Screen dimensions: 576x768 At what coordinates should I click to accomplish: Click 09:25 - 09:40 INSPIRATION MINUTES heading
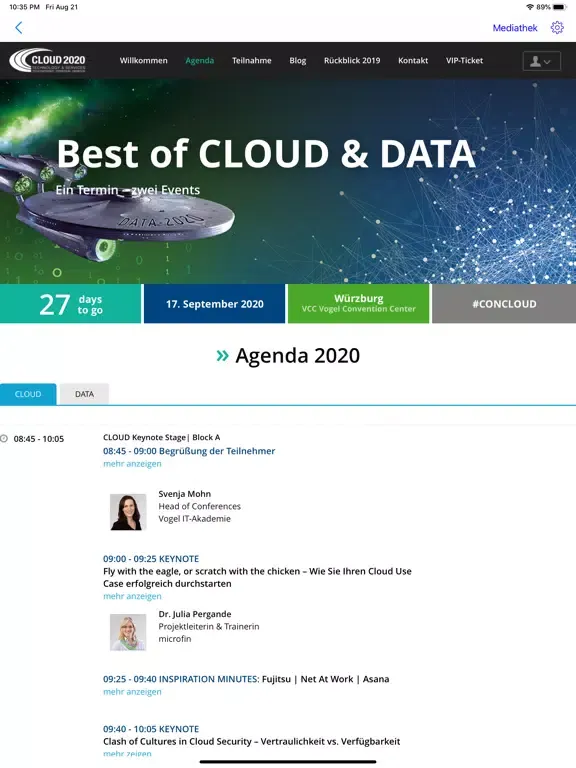tap(181, 679)
